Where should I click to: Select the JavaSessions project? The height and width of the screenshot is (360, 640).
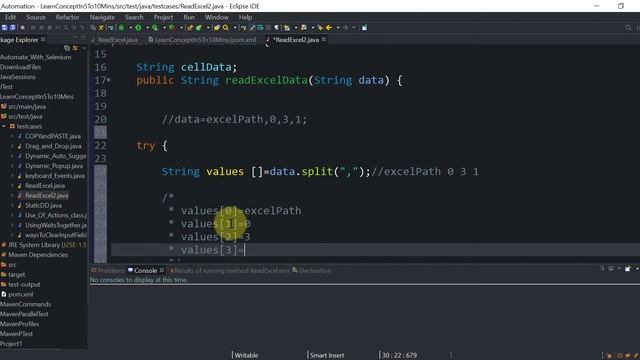(18, 77)
